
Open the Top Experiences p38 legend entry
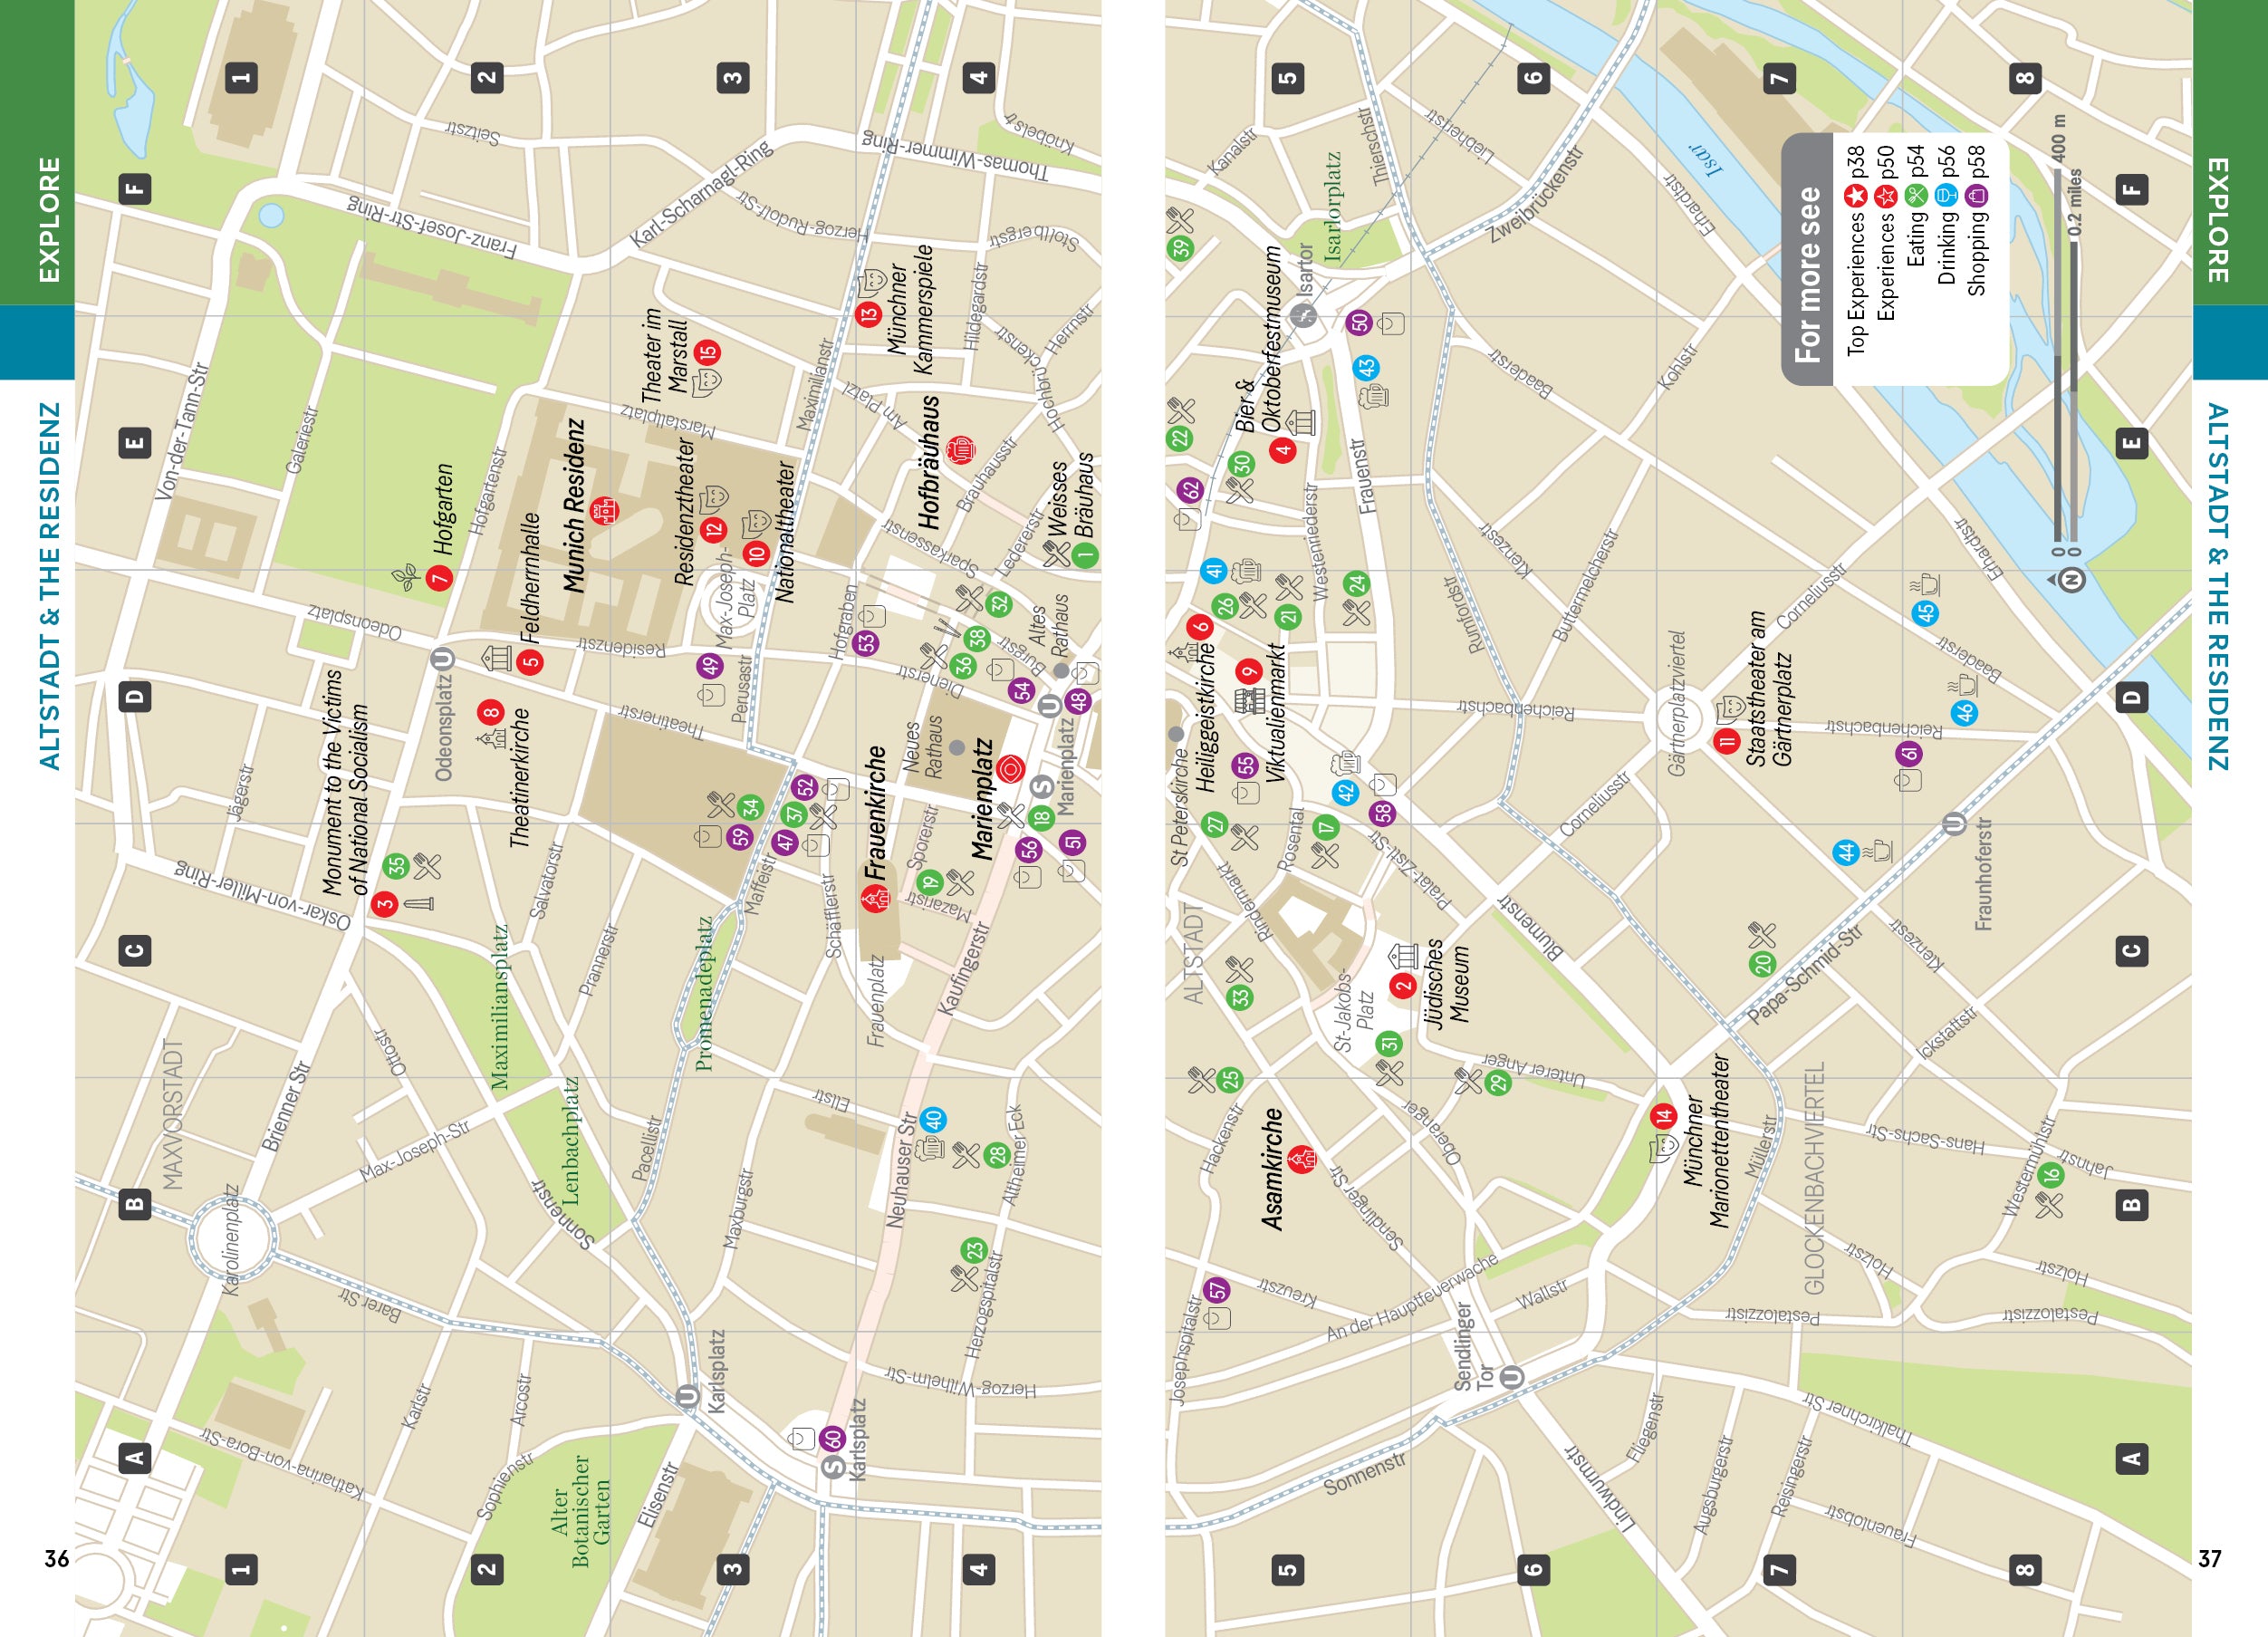pos(1856,250)
